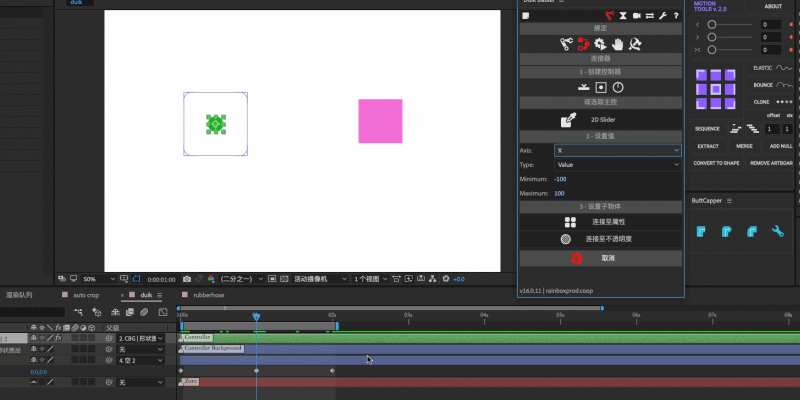Viewport: 800px width, 400px height.
Task: Click ascending stairs sequence icon in Motion Tools
Action: pos(735,129)
